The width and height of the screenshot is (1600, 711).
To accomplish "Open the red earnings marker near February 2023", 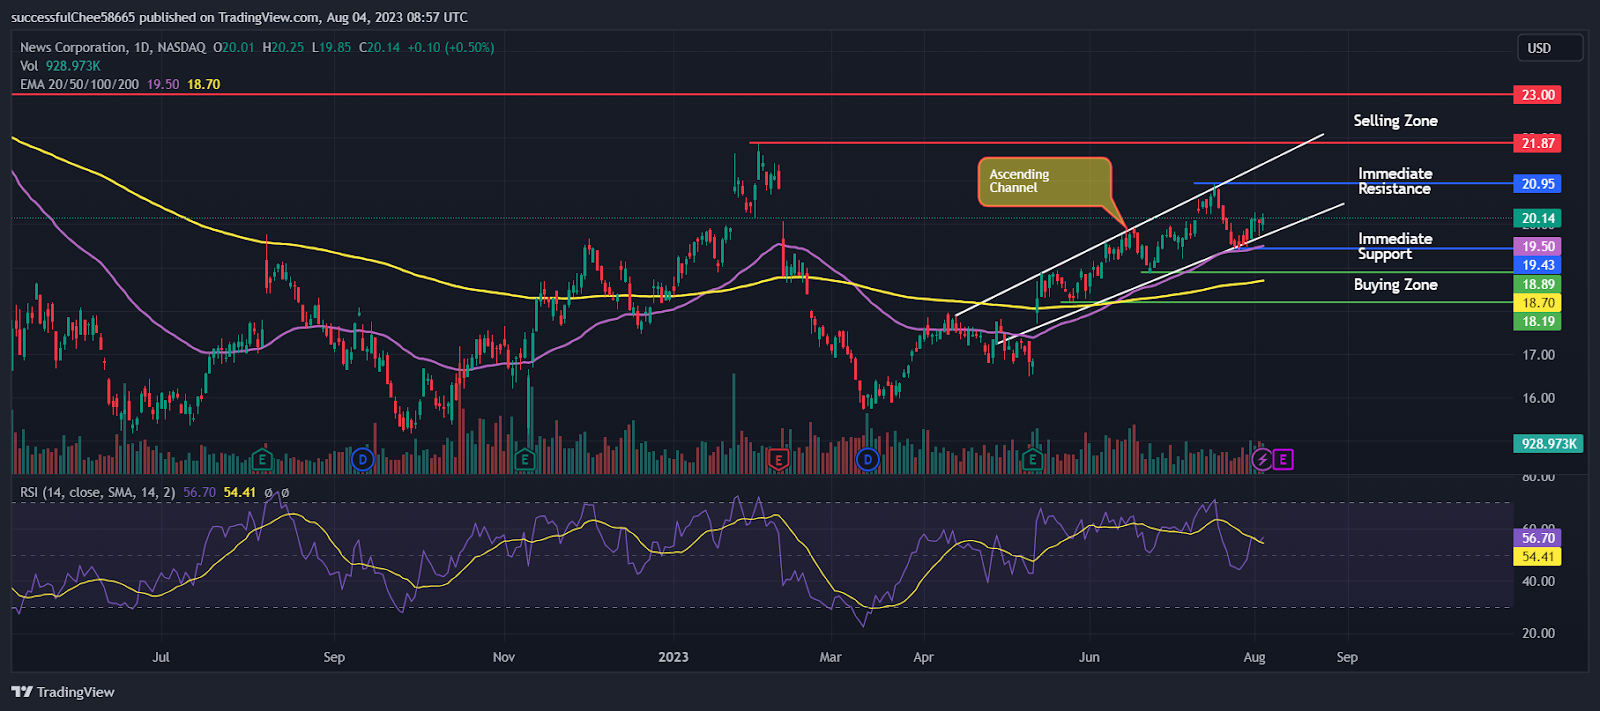I will pos(779,460).
